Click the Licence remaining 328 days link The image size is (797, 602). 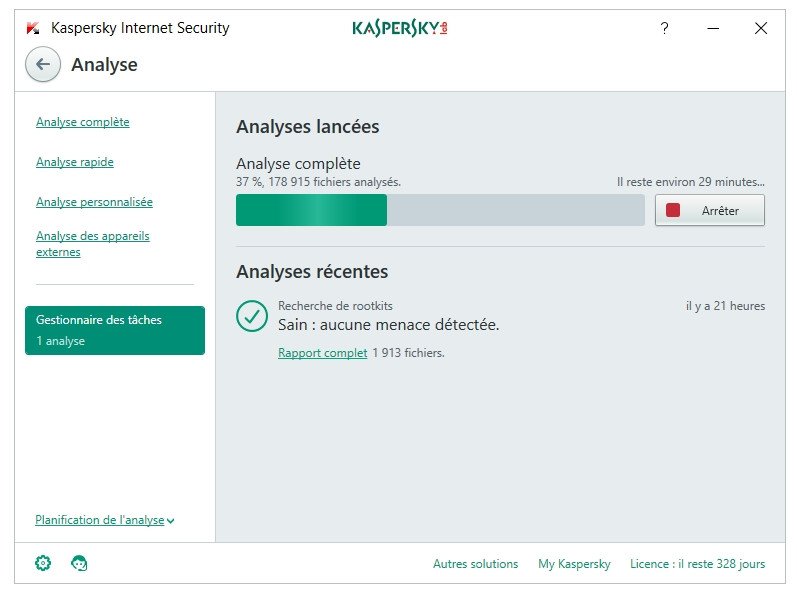coord(697,564)
